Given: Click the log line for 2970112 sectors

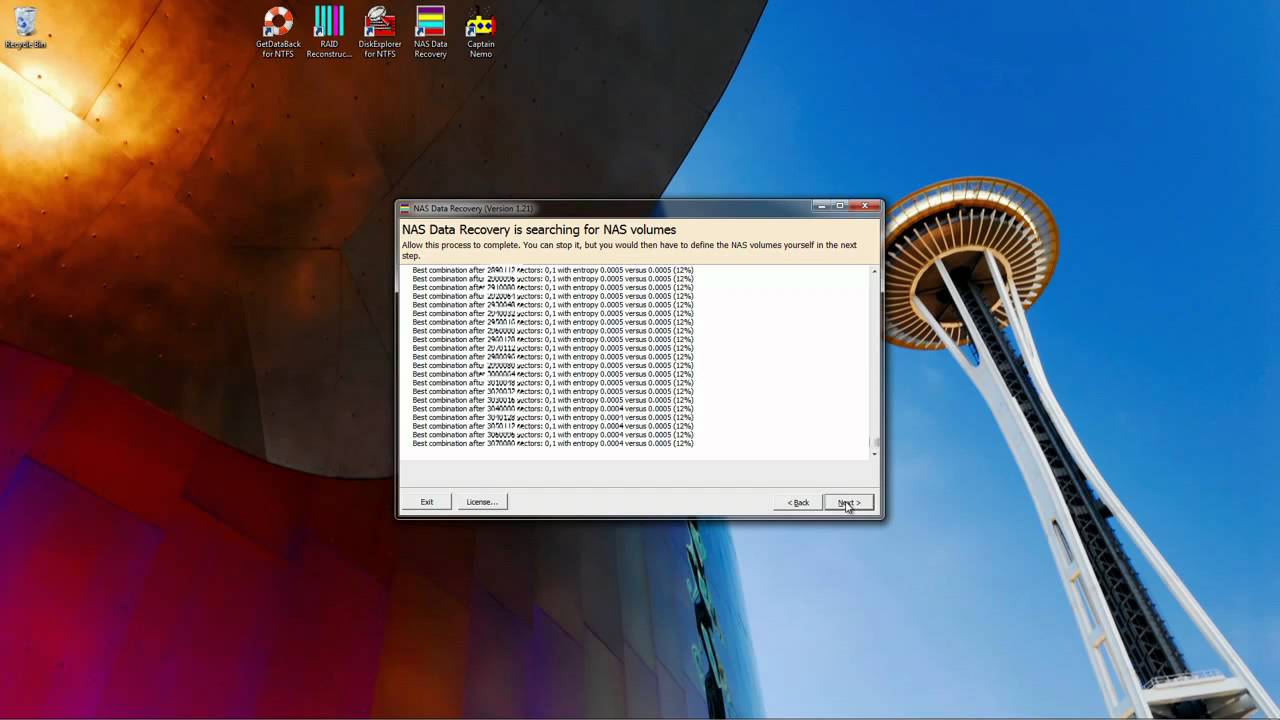Looking at the screenshot, I should point(553,348).
